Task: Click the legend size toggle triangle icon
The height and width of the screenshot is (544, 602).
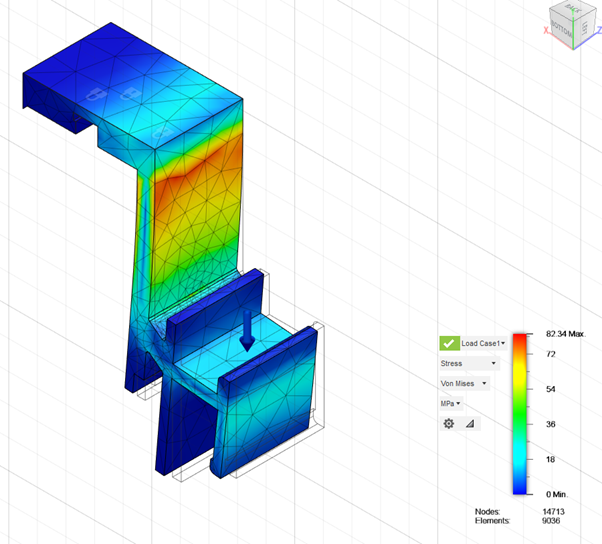Action: pos(470,424)
